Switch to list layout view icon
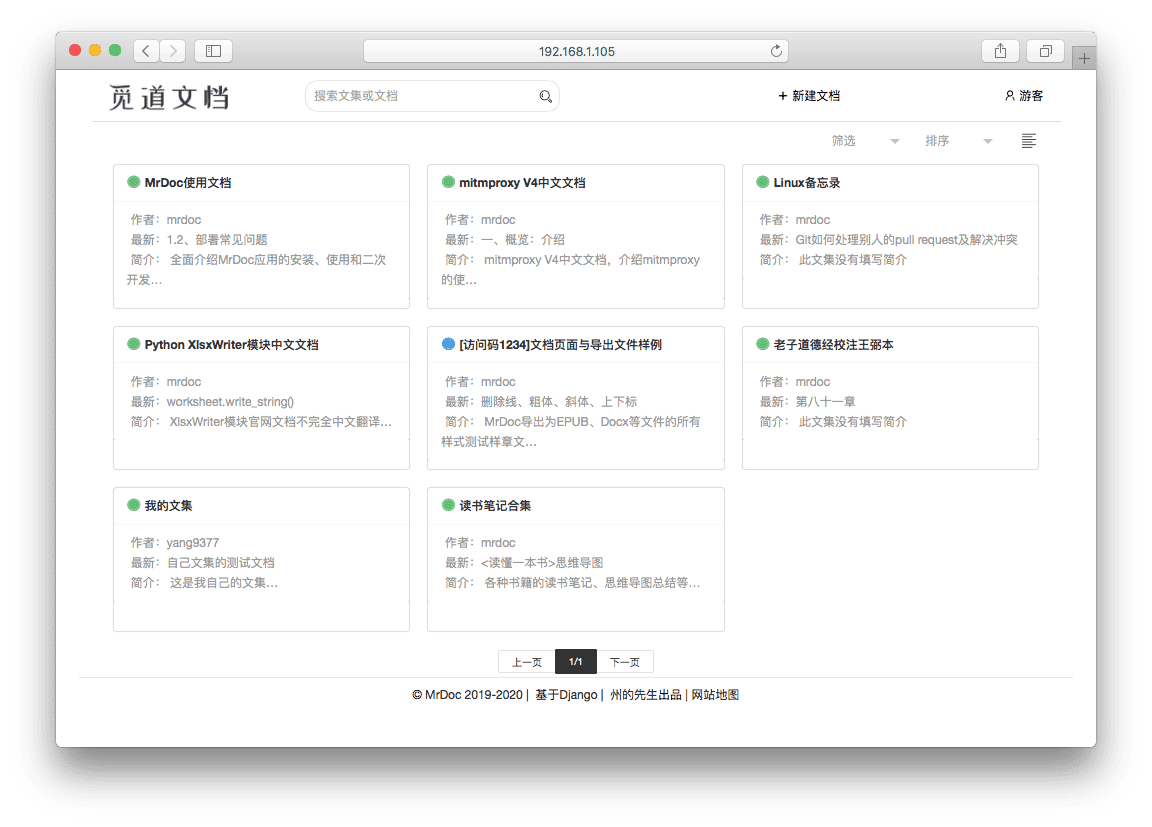Screen dimensions: 1152x827 click(x=1029, y=141)
